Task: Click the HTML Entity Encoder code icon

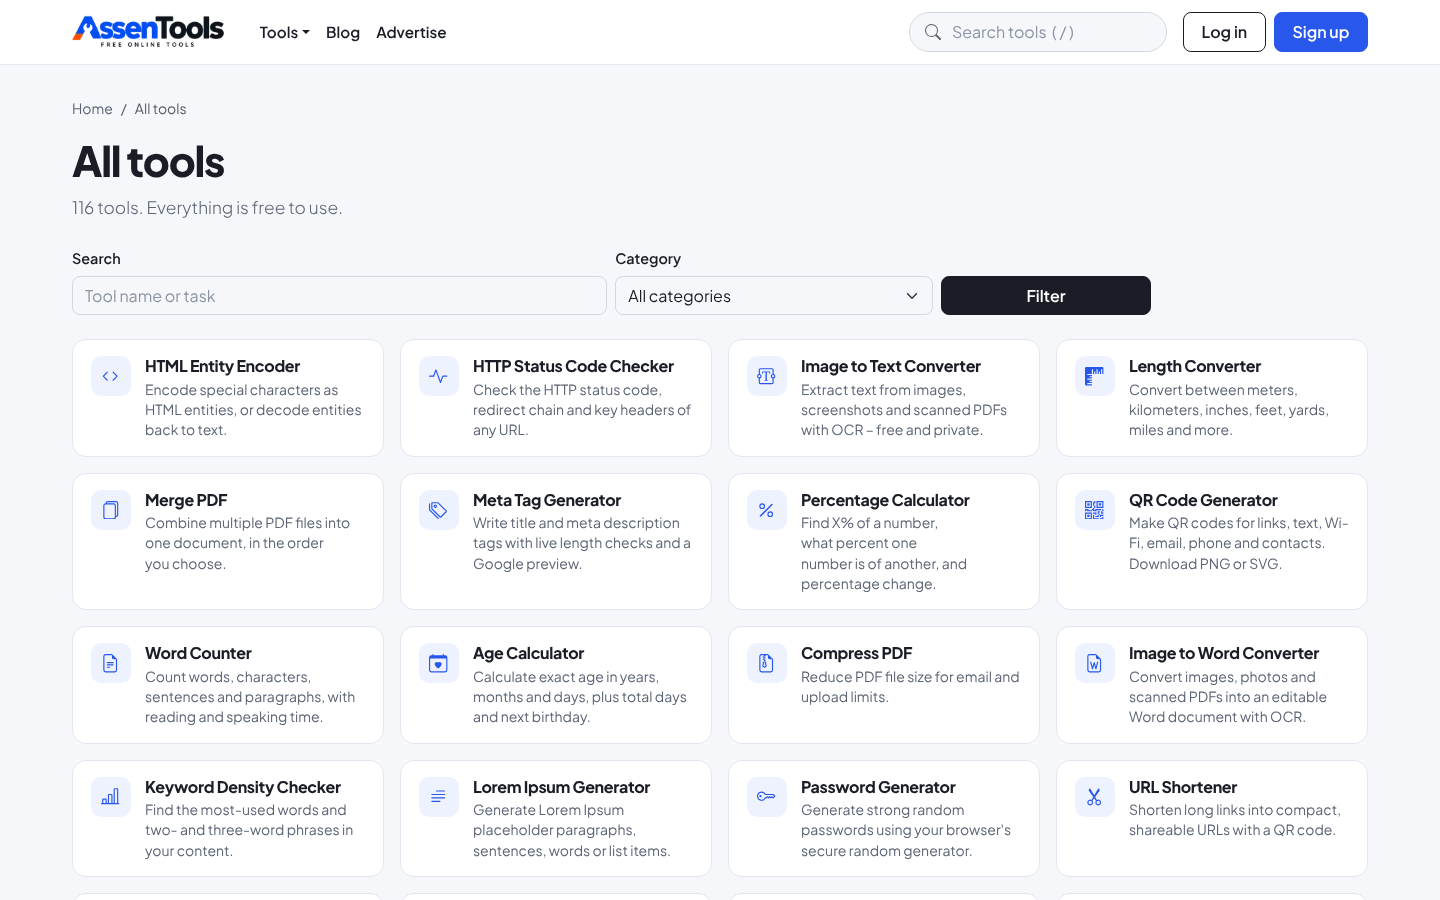Action: tap(111, 377)
